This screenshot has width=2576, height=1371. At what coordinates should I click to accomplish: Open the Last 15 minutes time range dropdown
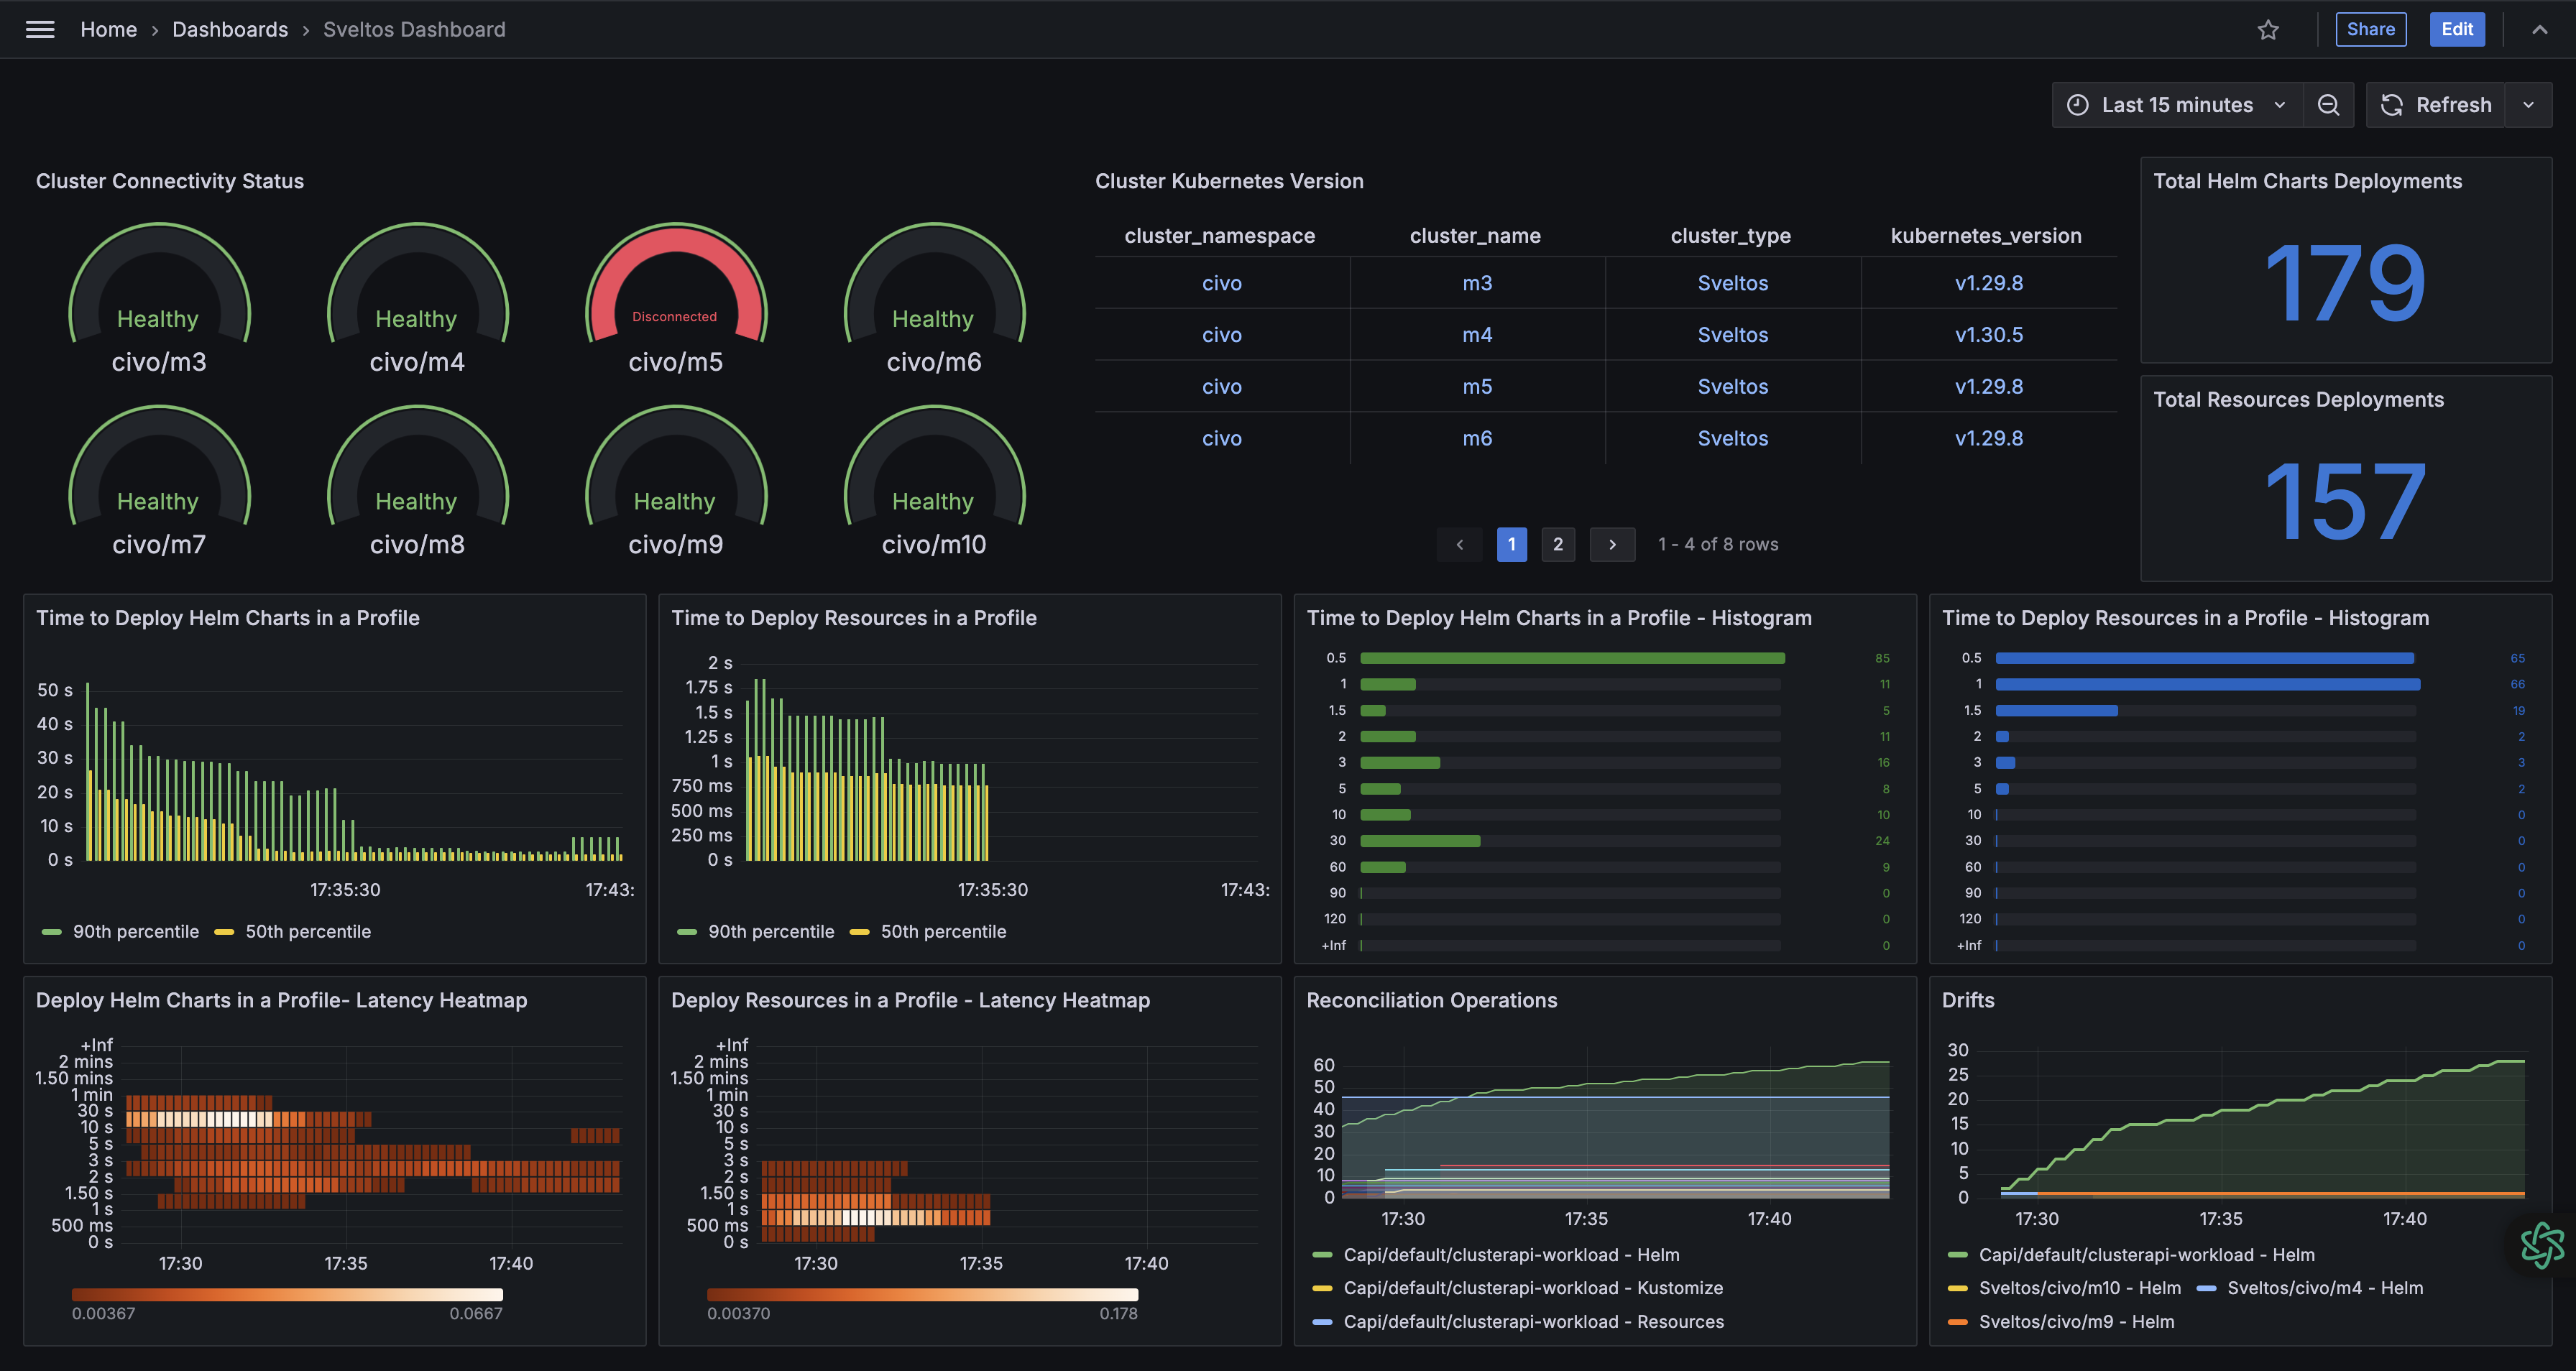pos(2177,104)
